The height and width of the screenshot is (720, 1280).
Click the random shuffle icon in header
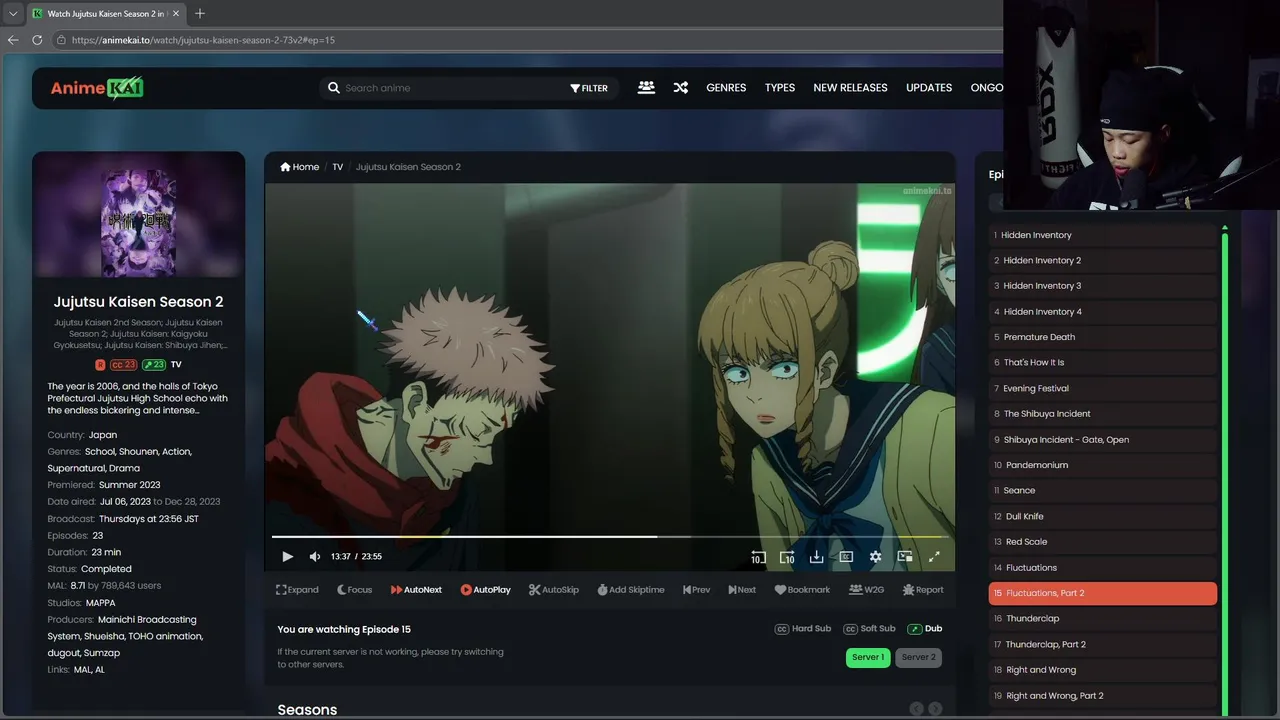681,88
